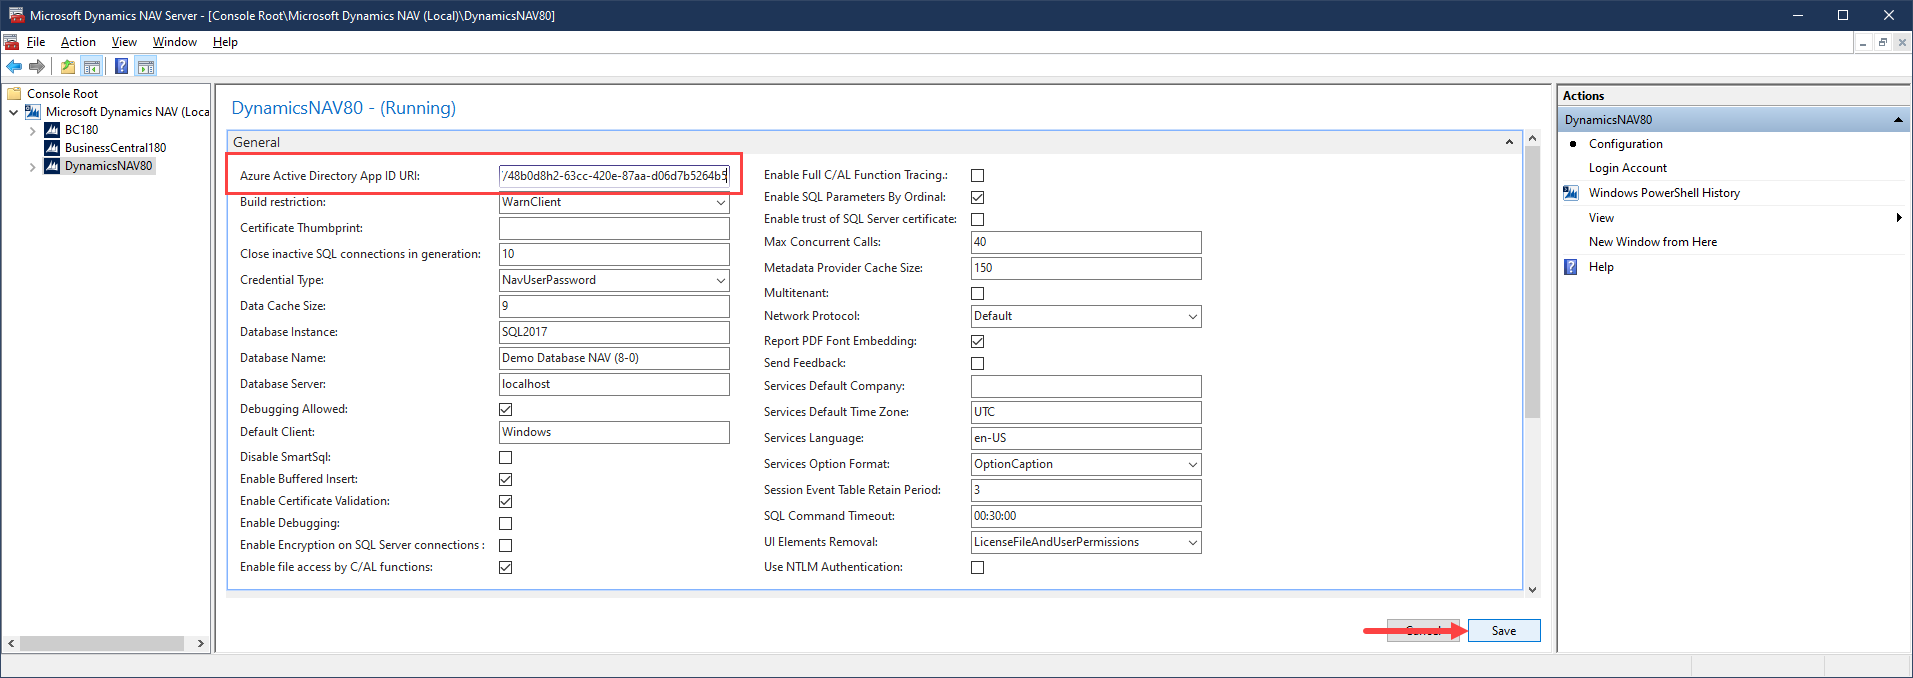Open the Credential Type dropdown
Viewport: 1913px width, 678px height.
pos(720,281)
